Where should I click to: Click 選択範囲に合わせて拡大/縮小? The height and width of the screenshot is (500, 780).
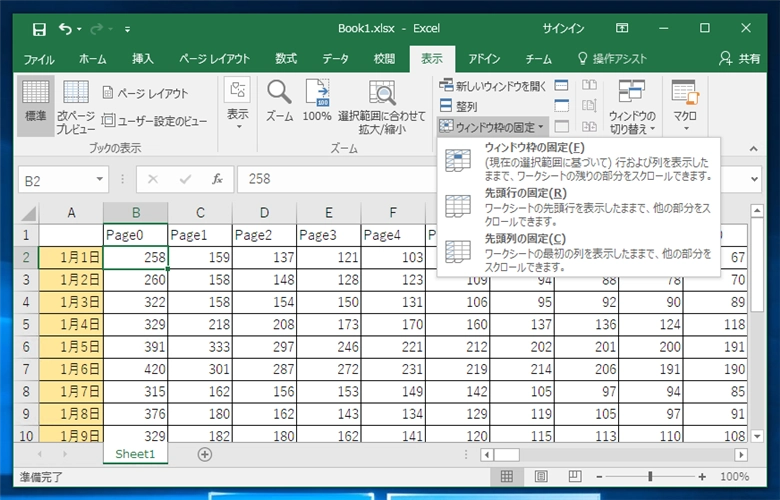click(382, 106)
